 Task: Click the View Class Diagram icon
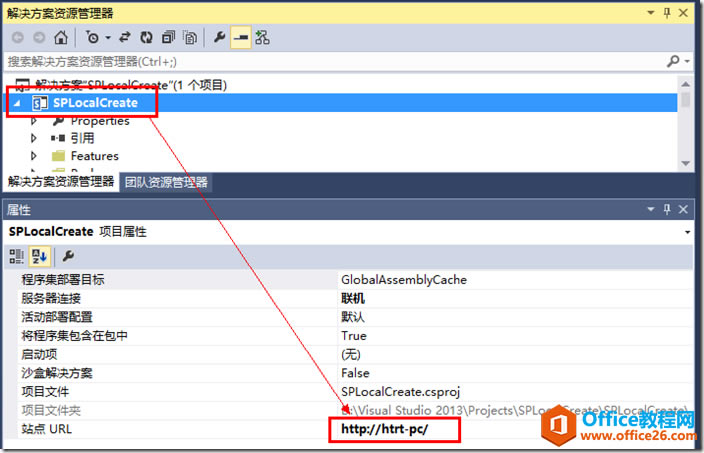[x=262, y=37]
